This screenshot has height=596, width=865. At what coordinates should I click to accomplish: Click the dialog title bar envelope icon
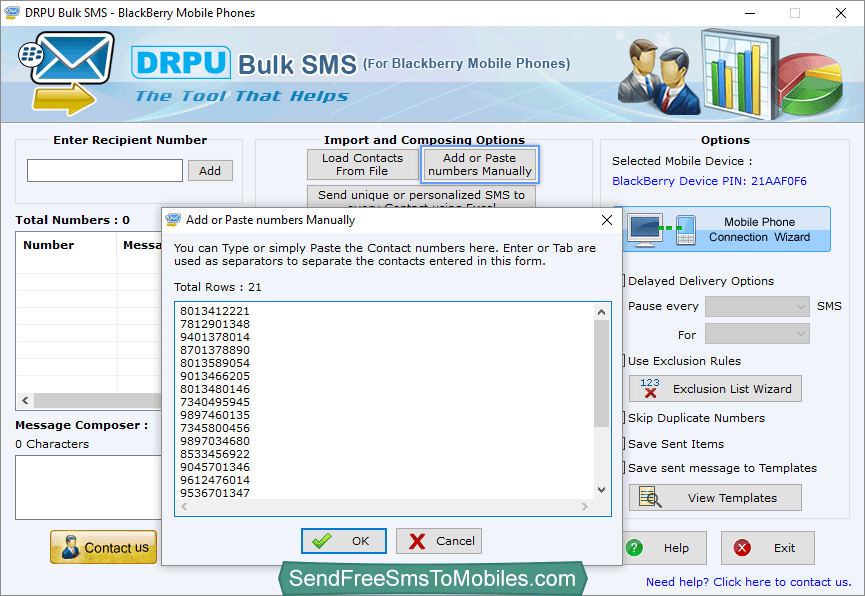173,220
